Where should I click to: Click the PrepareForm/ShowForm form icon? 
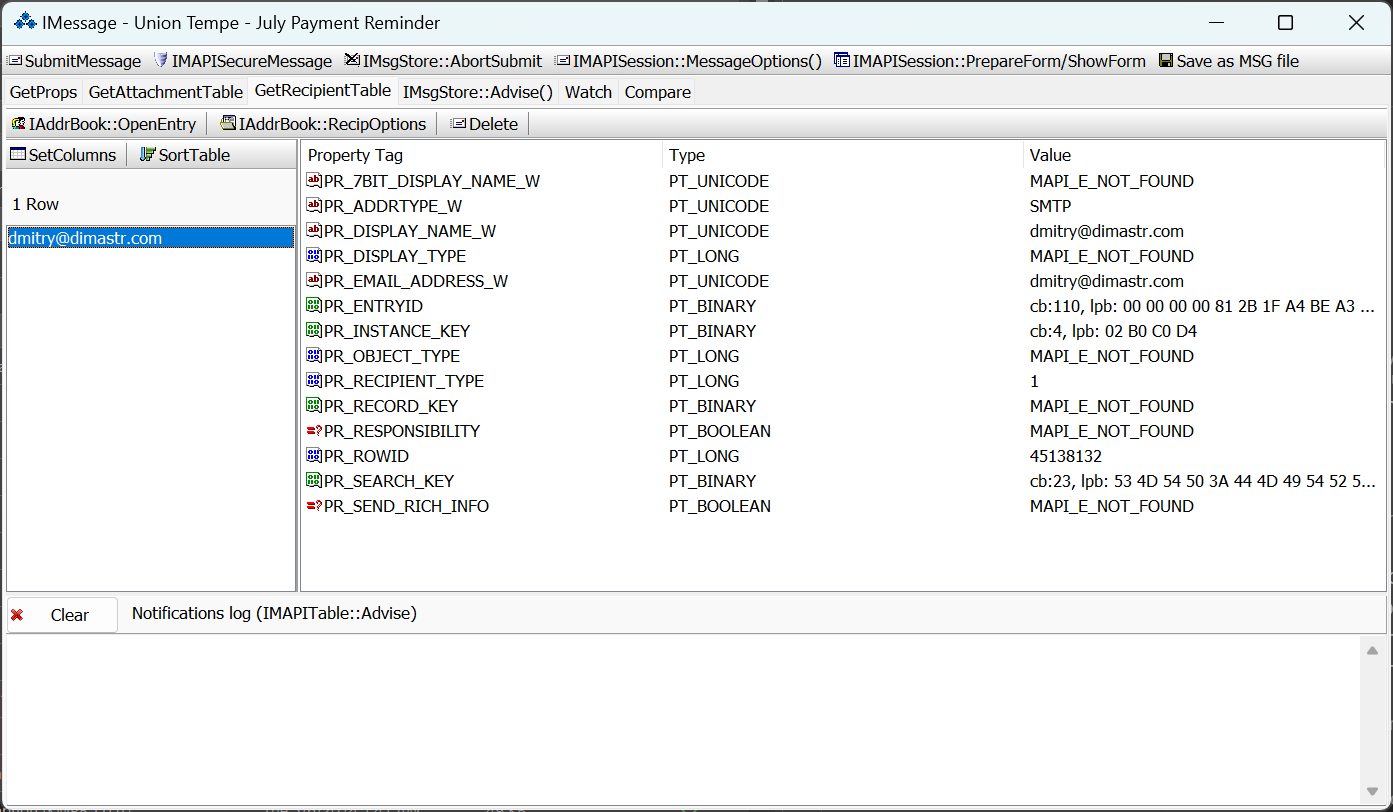pos(842,61)
